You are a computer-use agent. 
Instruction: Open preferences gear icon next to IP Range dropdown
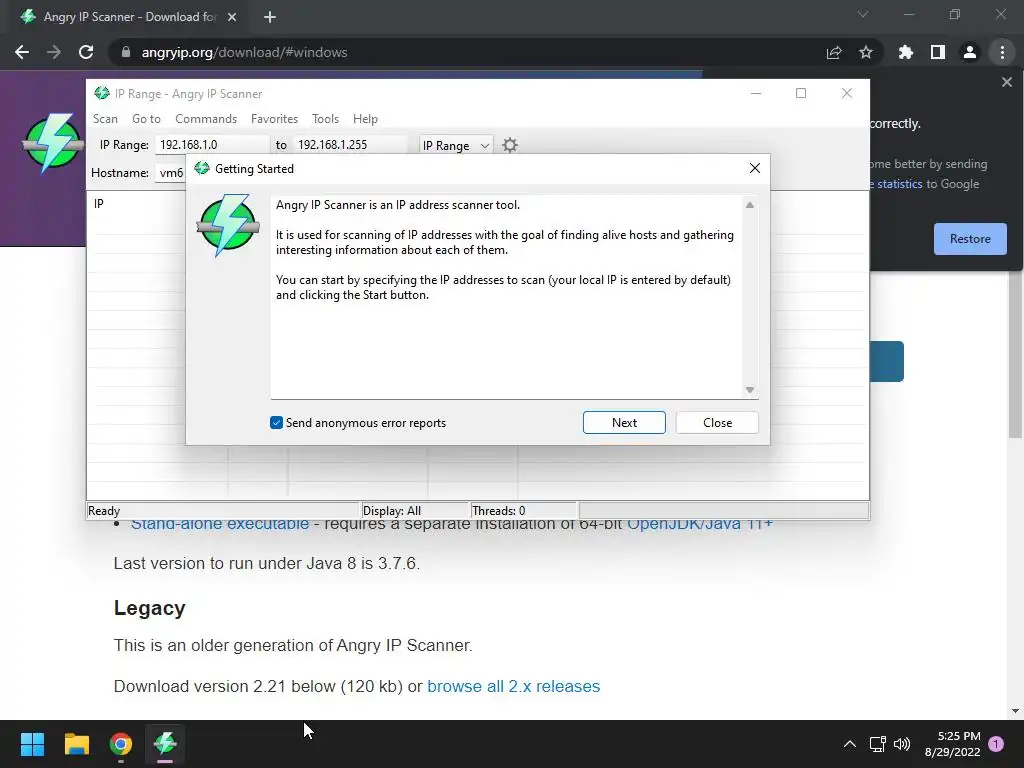point(510,145)
